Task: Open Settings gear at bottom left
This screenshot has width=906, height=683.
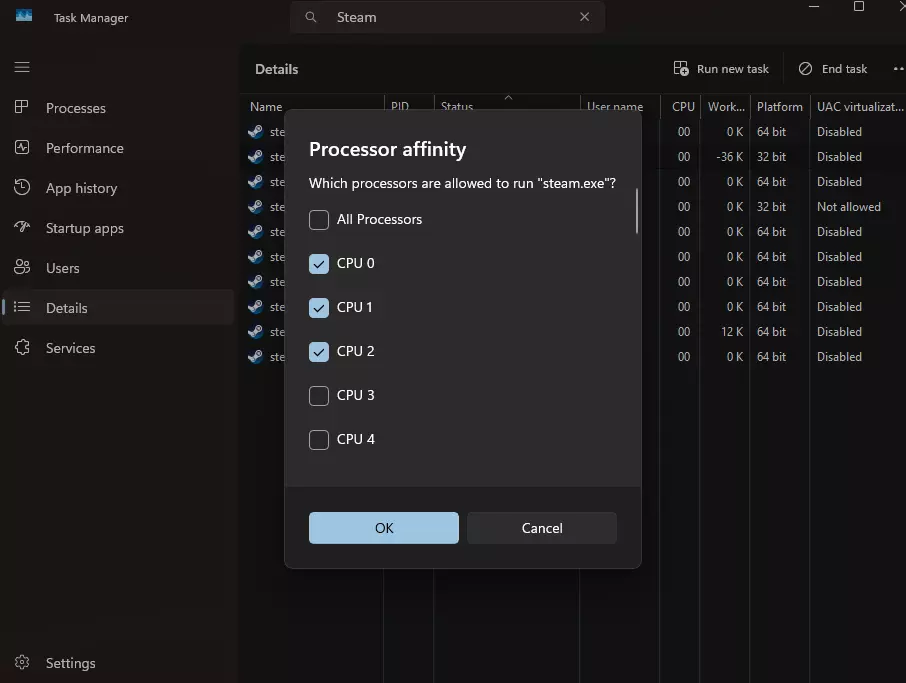Action: pos(22,663)
